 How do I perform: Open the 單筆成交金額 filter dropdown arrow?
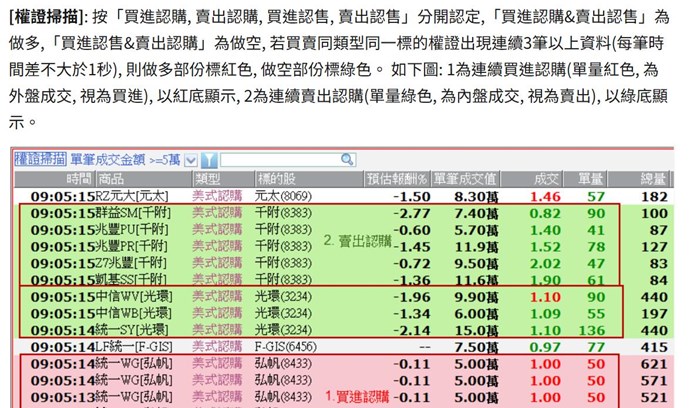(191, 160)
